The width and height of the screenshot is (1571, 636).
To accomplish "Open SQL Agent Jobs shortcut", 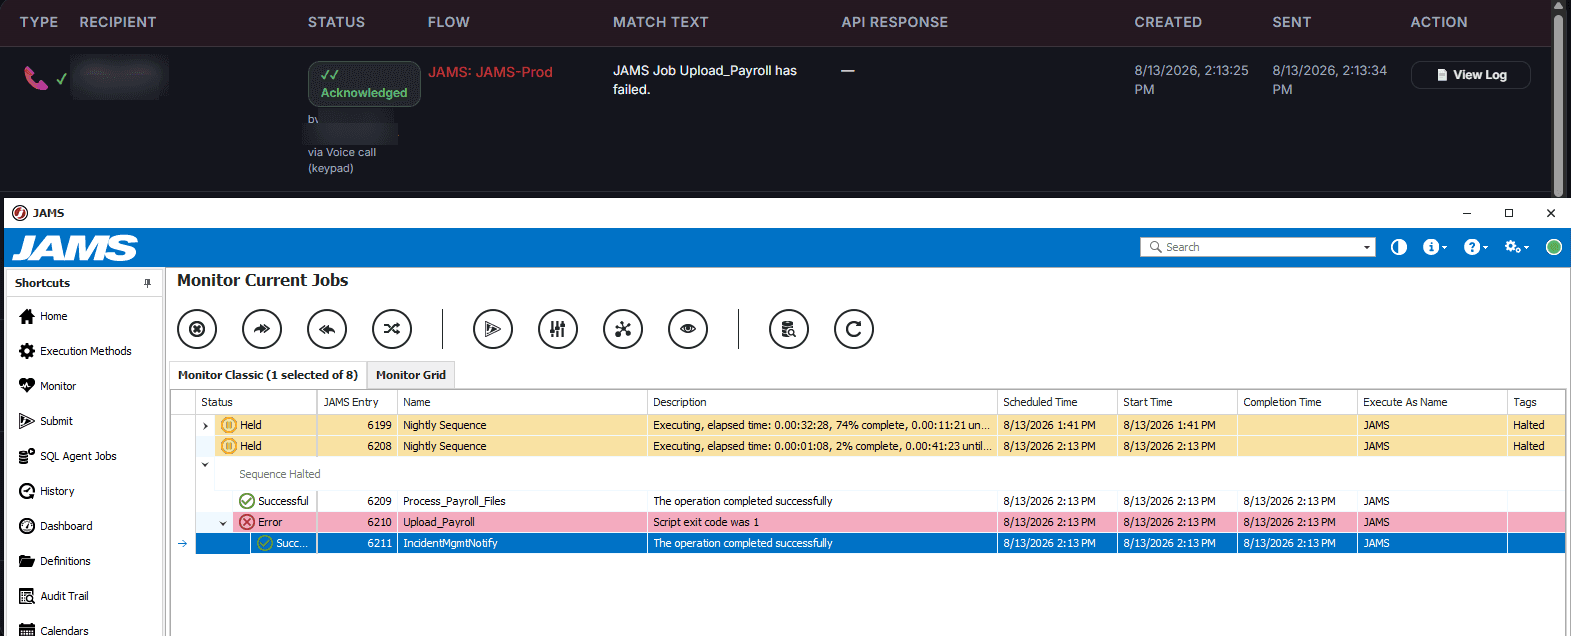I will pos(68,456).
